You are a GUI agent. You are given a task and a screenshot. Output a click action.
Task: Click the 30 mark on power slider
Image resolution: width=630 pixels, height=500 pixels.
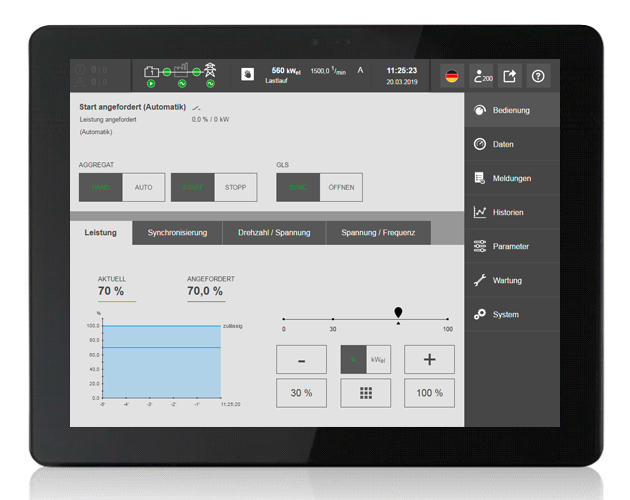pyautogui.click(x=333, y=319)
